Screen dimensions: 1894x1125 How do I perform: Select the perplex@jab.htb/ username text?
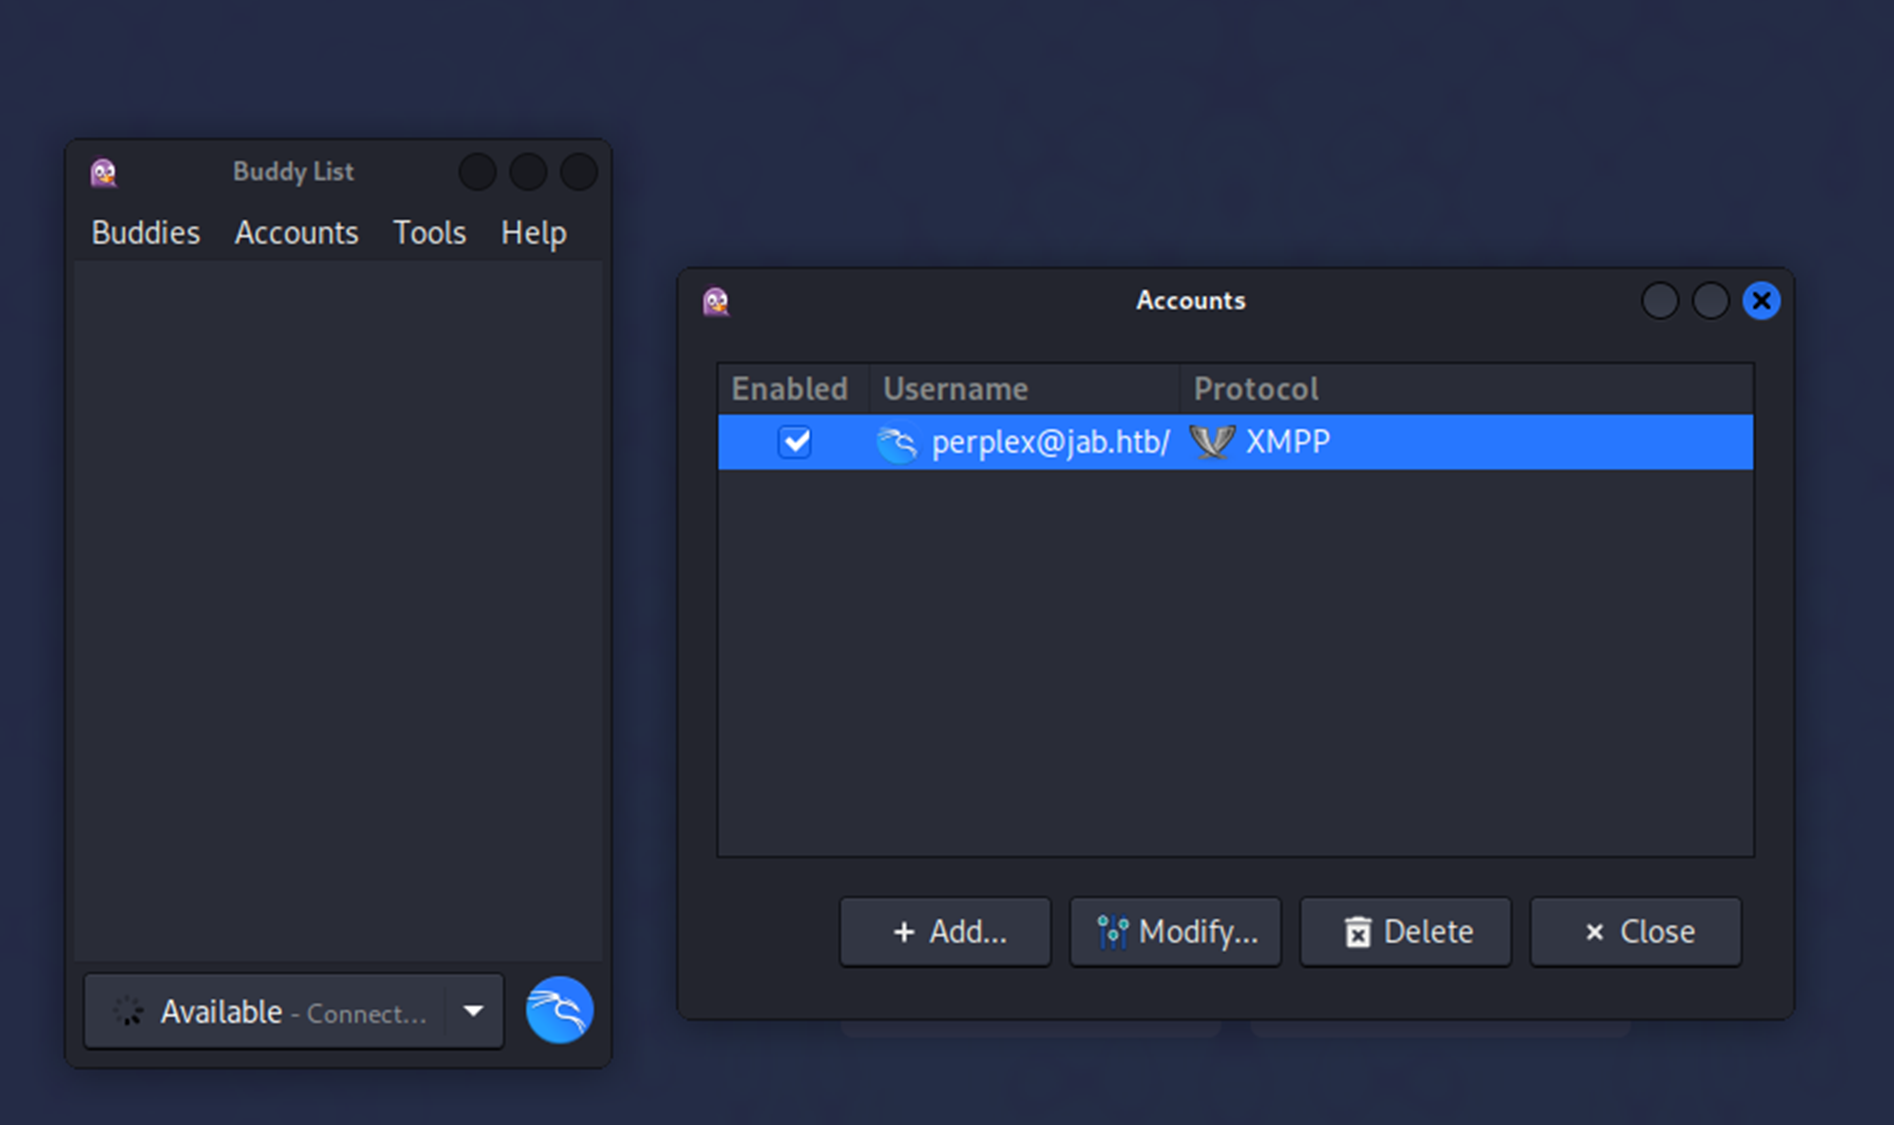[x=1051, y=442]
